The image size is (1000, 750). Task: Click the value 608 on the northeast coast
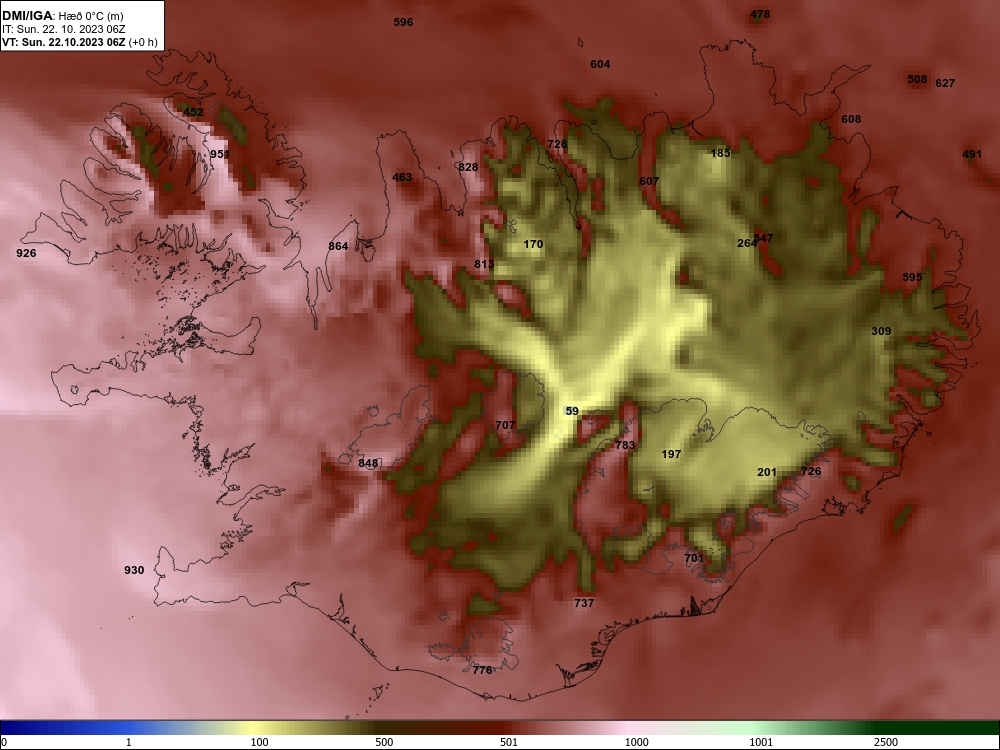pos(851,119)
